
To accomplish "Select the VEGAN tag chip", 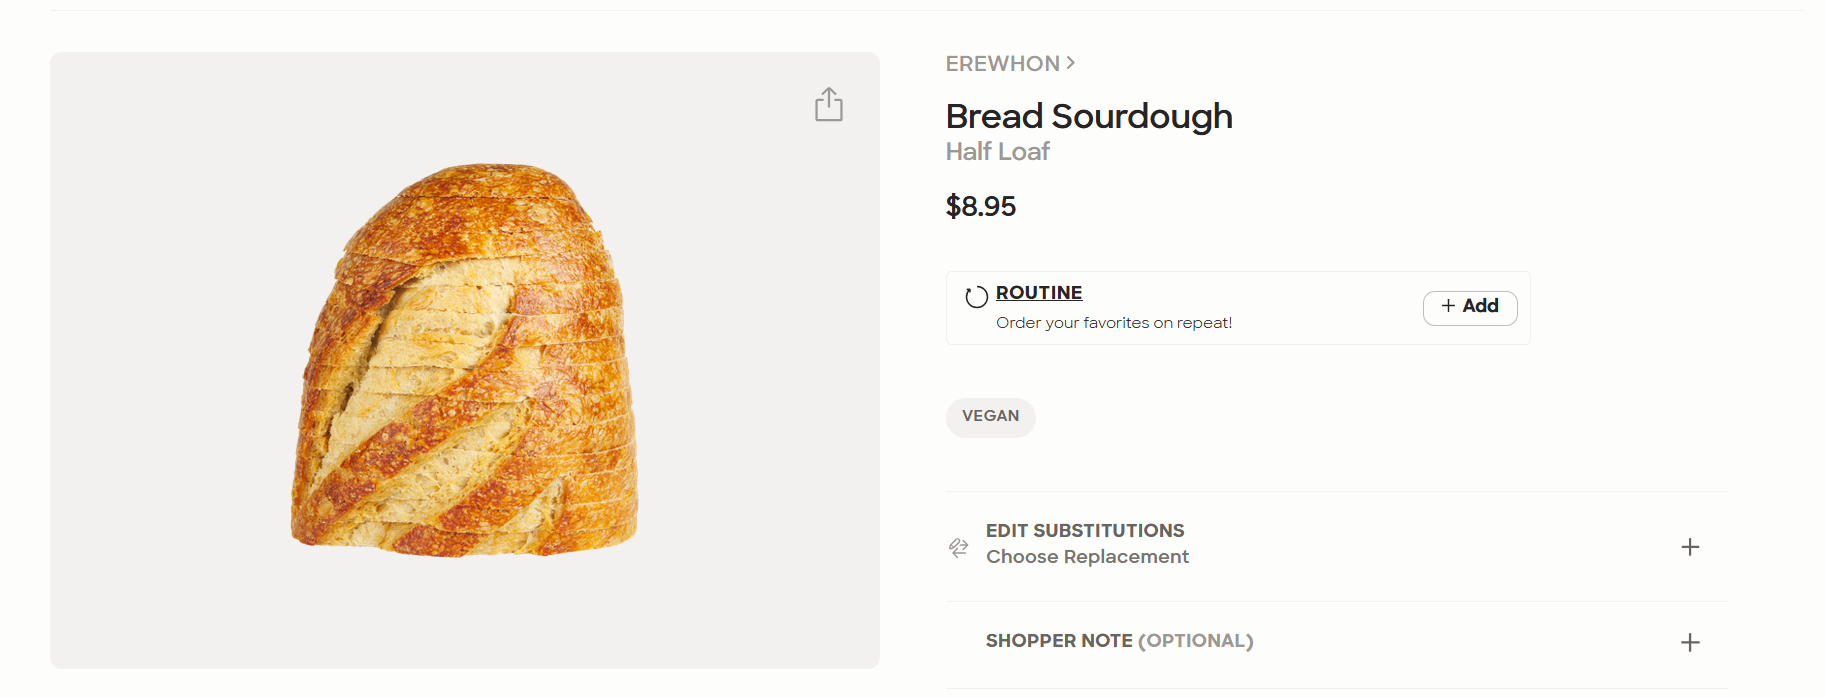I will coord(990,417).
